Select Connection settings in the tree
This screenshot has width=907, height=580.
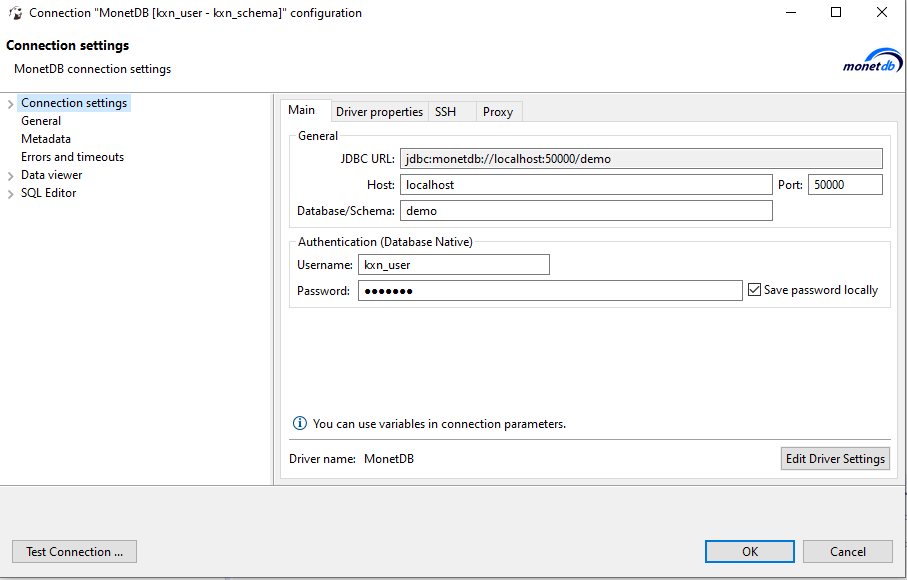click(x=74, y=103)
